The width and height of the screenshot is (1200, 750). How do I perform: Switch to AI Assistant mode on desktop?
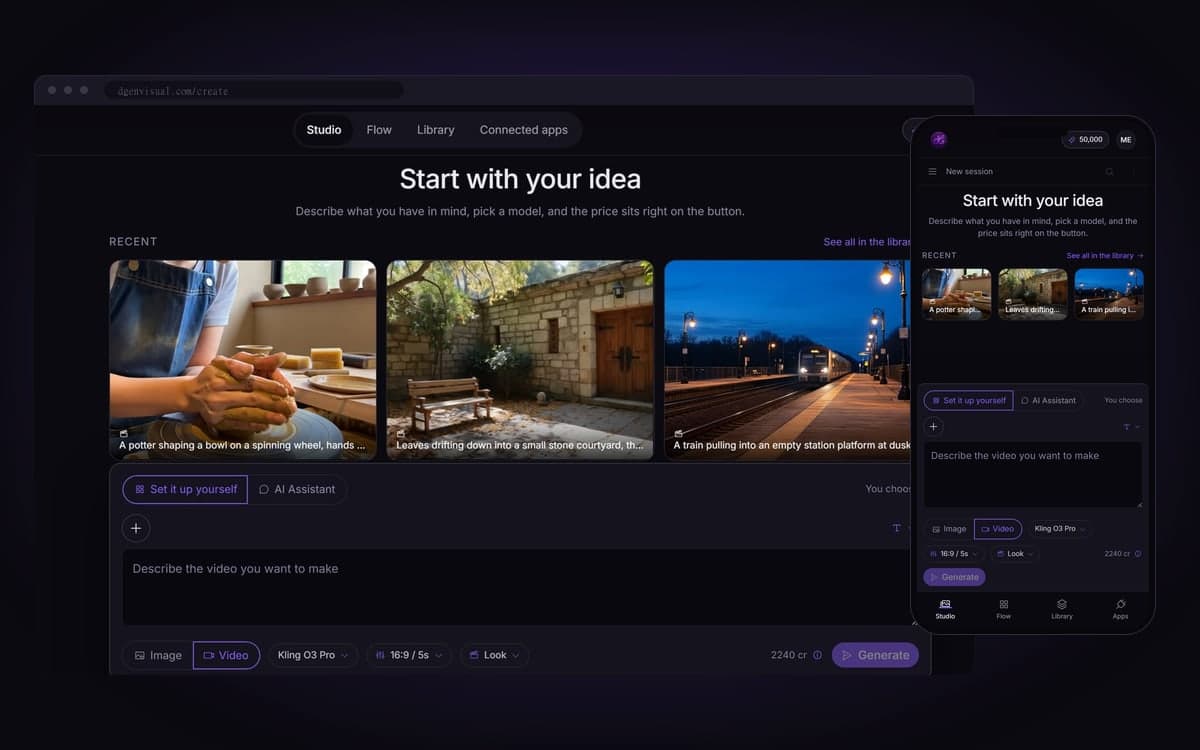click(x=297, y=489)
